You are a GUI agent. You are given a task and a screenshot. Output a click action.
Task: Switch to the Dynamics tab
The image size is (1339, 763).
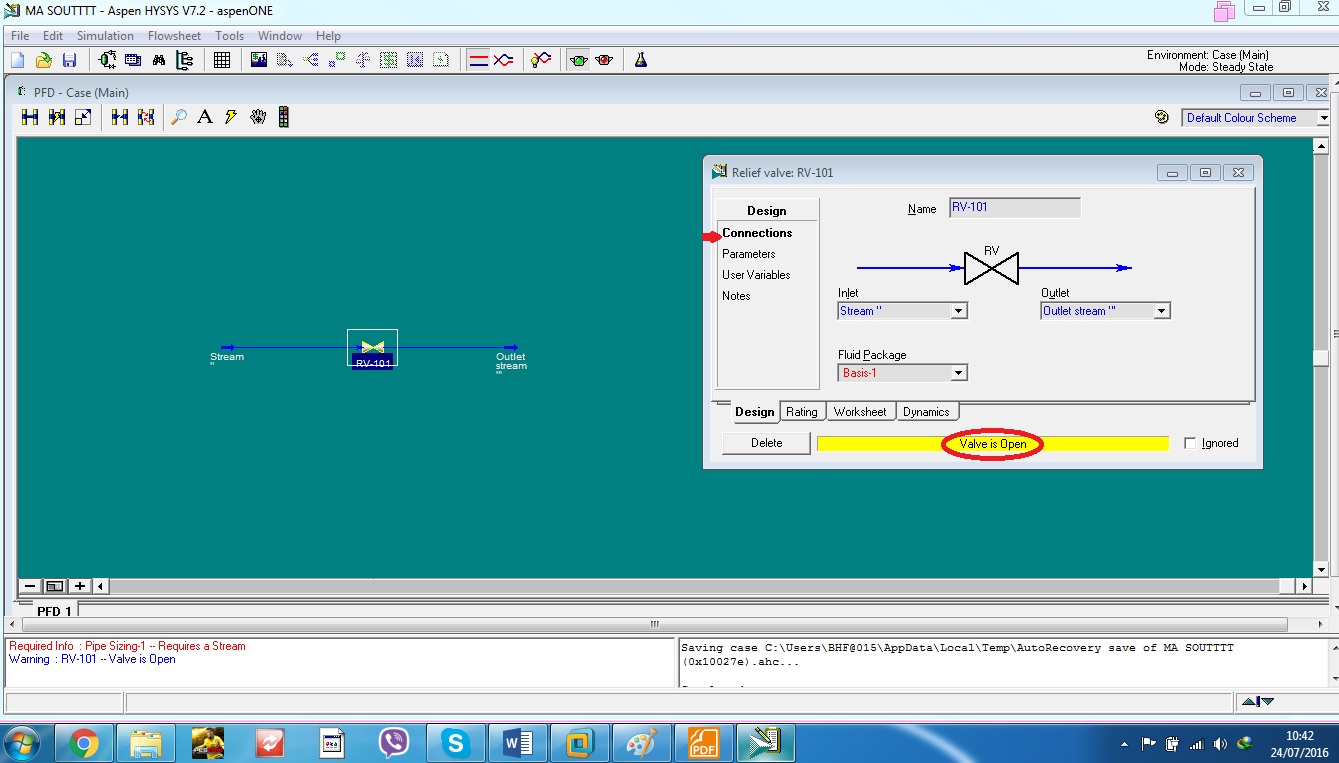pos(927,412)
